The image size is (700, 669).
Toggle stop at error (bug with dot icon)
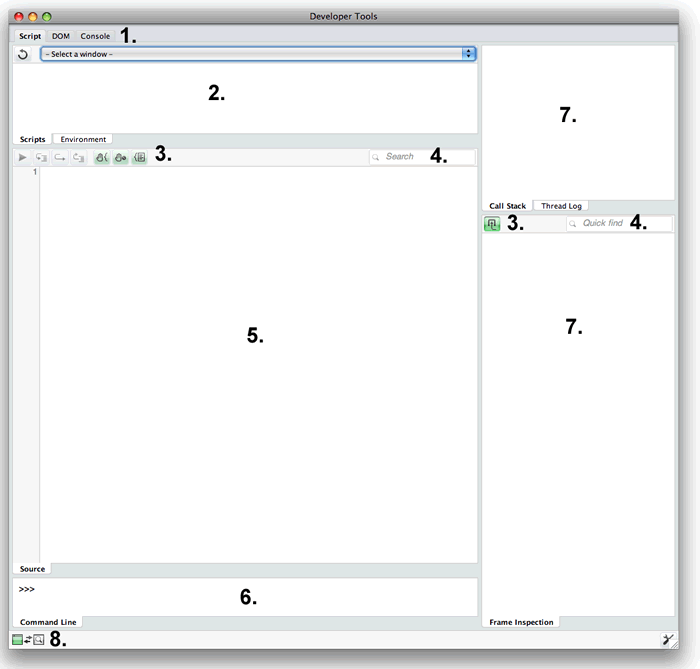point(121,157)
